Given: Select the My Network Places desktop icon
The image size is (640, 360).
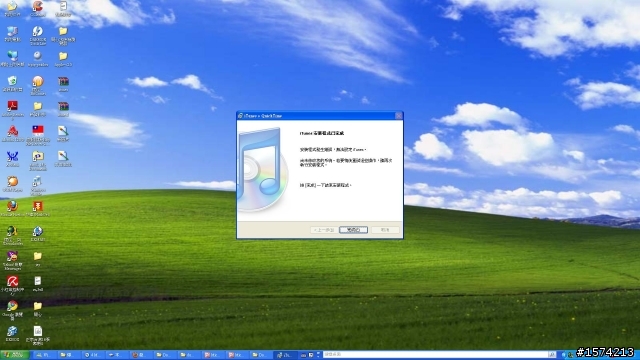Looking at the screenshot, I should [x=12, y=59].
